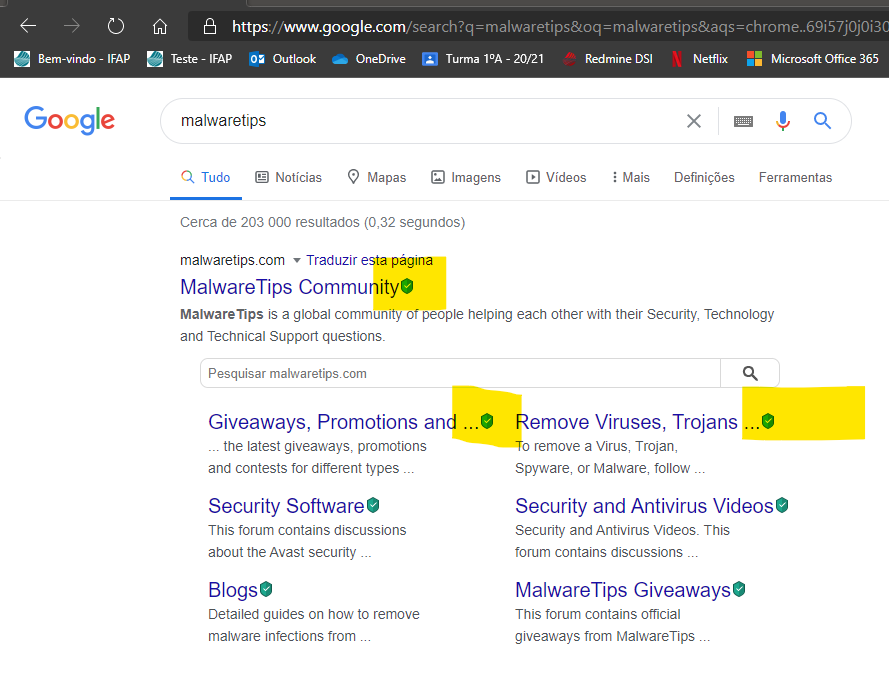Open Security and Antivirus Videos sitelink
The image size is (889, 673).
point(644,506)
